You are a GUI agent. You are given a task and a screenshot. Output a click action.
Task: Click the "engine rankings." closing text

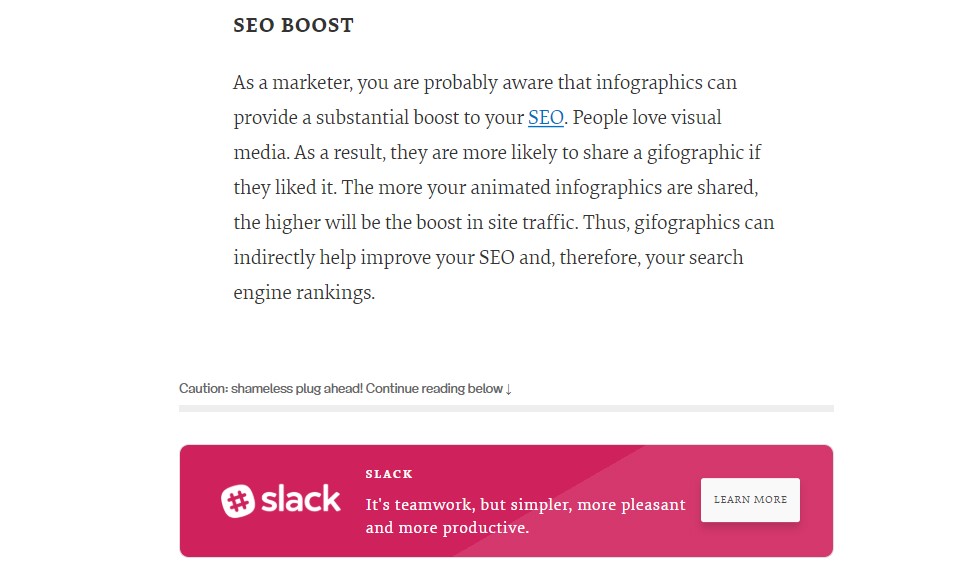click(x=304, y=292)
